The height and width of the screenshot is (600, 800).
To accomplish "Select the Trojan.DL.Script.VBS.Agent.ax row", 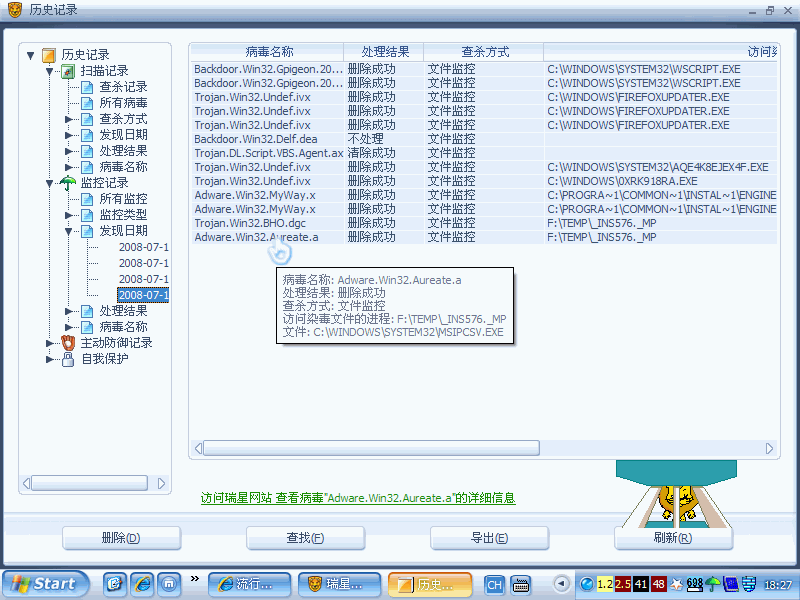I will click(x=484, y=153).
